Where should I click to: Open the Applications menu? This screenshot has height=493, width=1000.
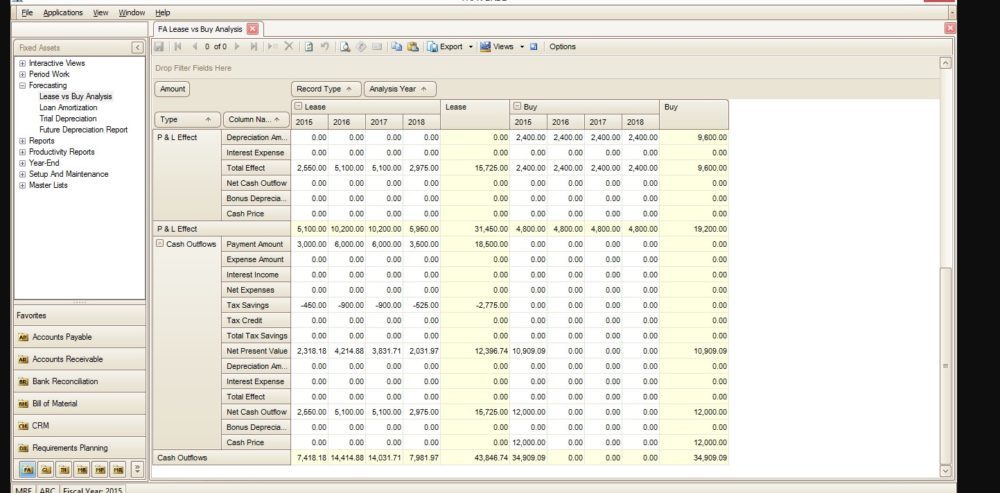(x=63, y=12)
